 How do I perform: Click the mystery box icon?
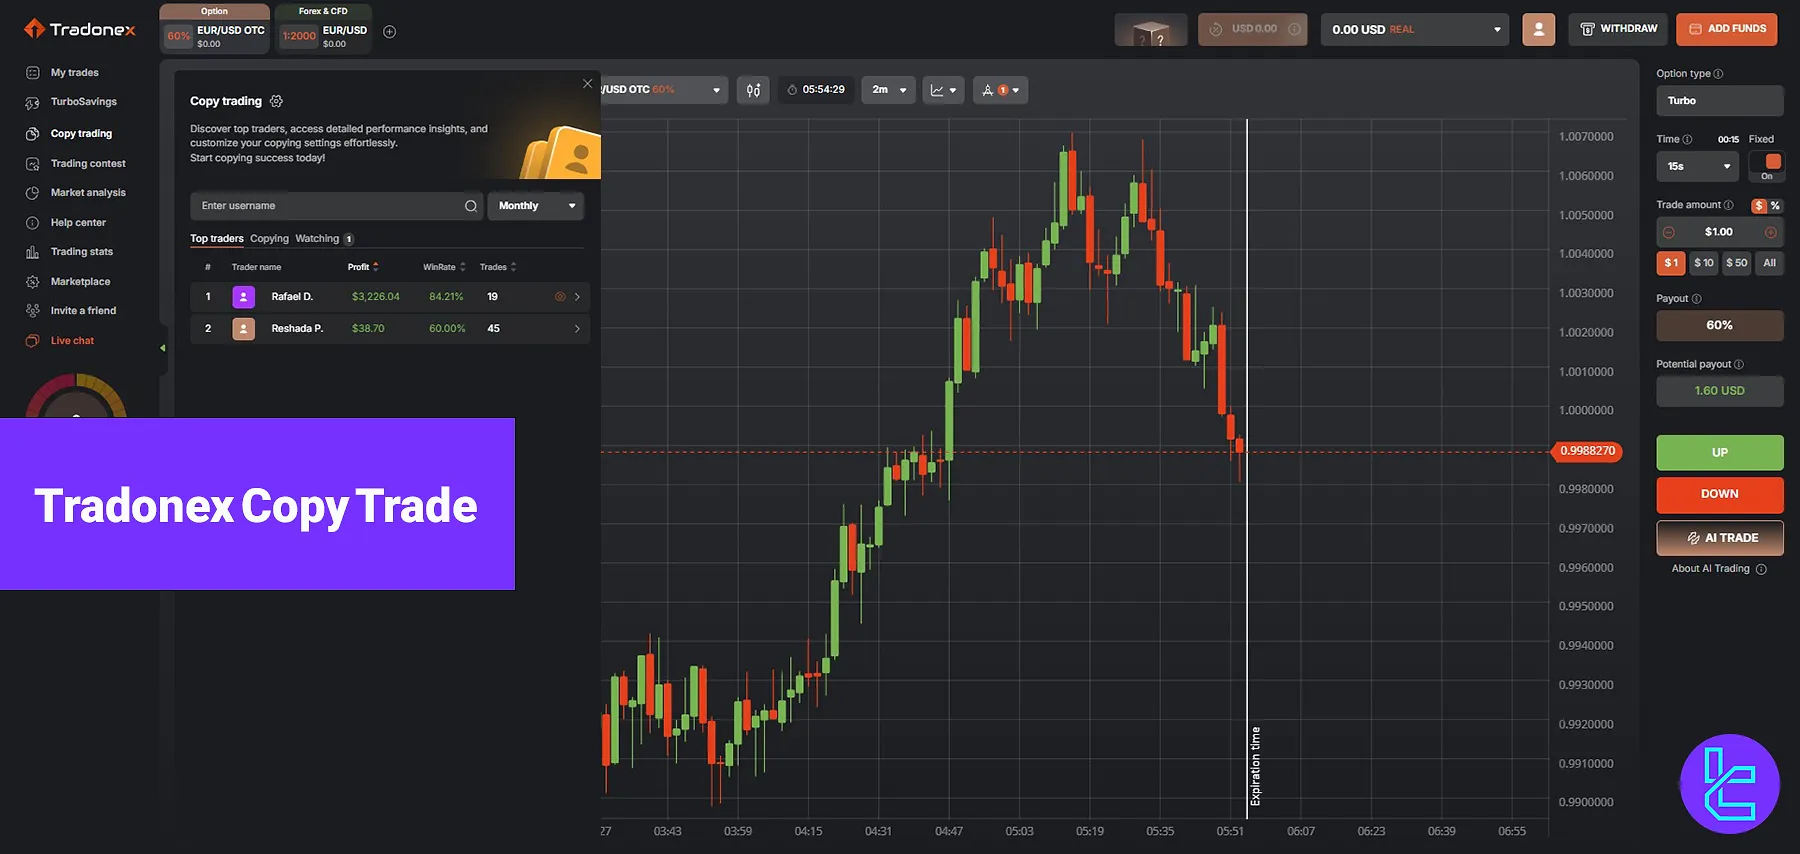1151,30
